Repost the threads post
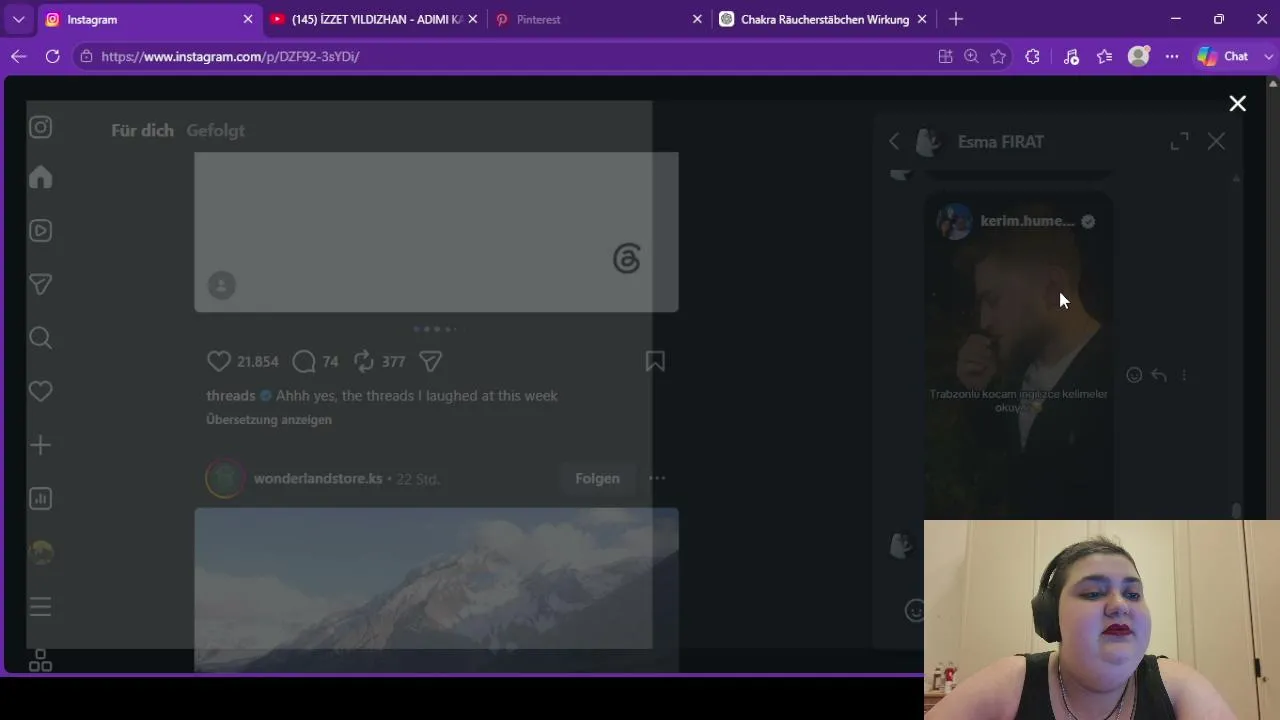Viewport: 1280px width, 720px height. pos(364,361)
